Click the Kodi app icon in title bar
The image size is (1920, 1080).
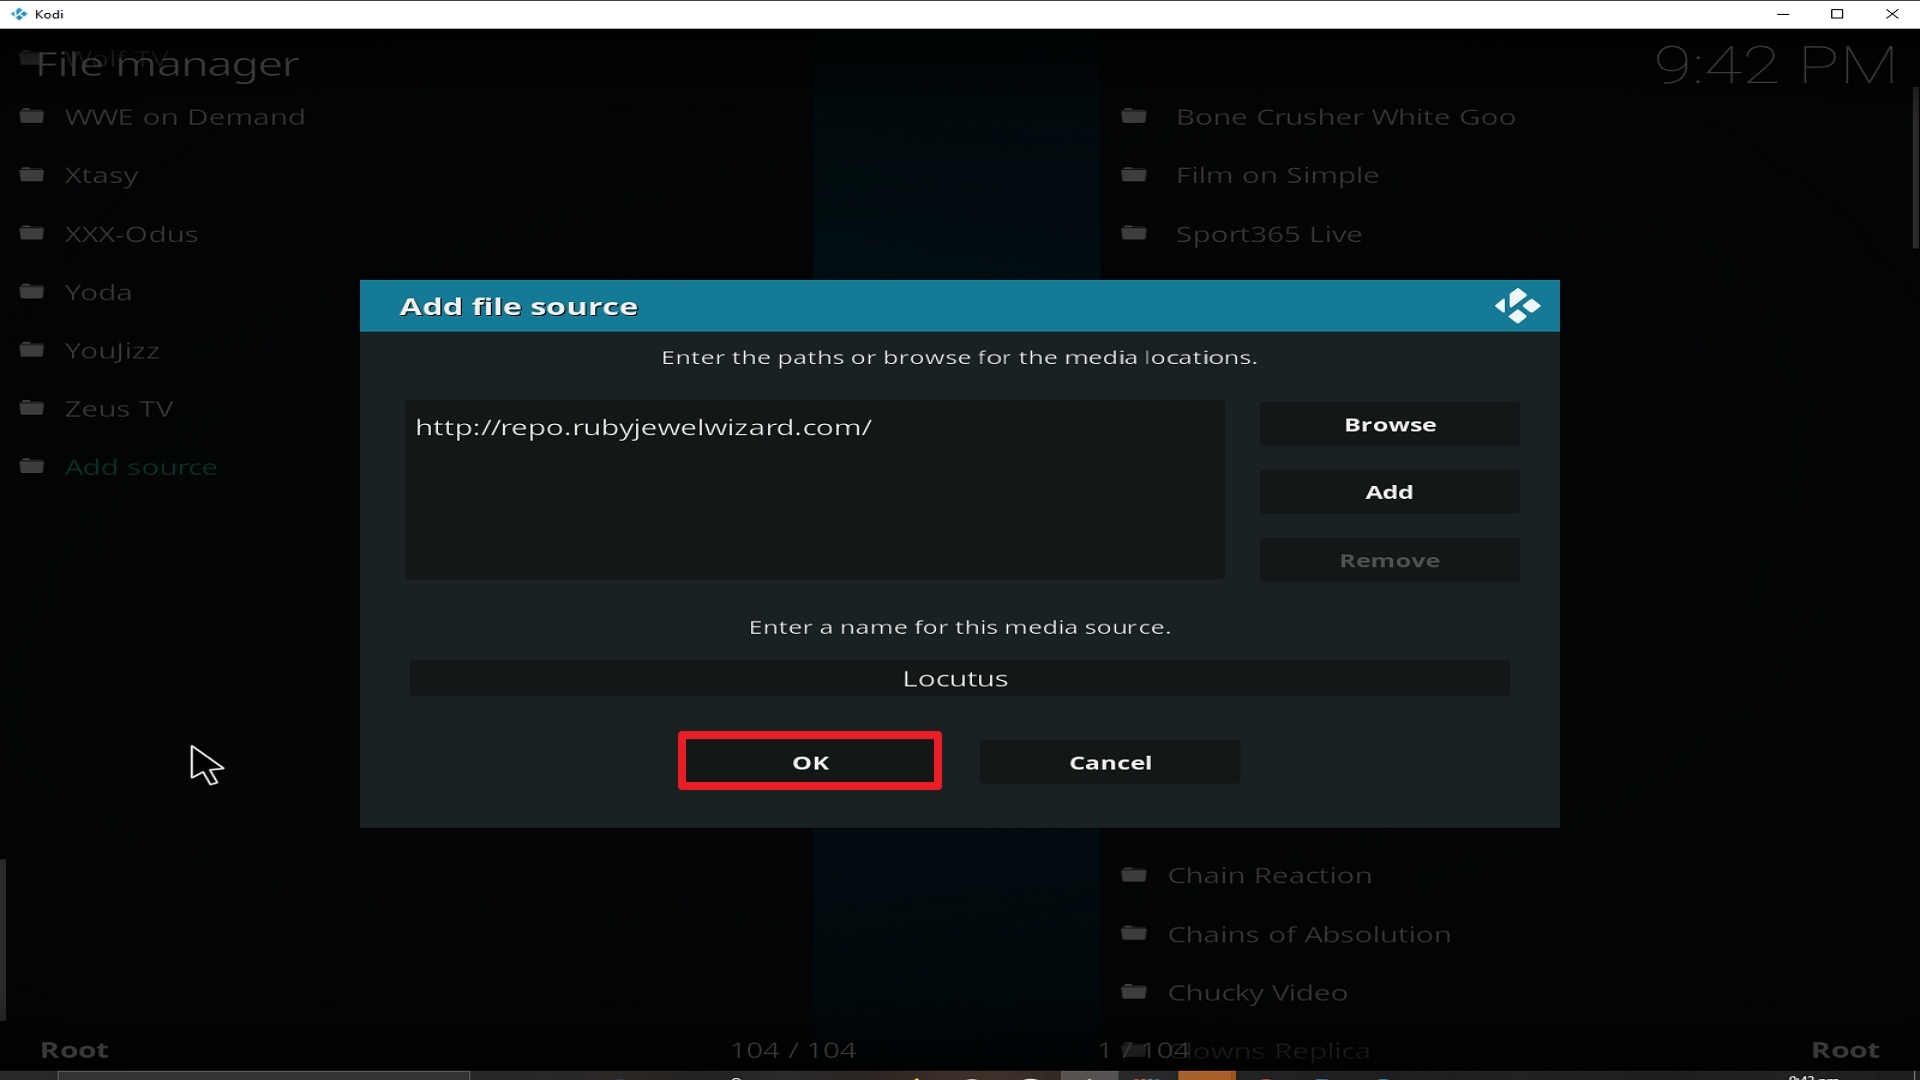point(19,14)
